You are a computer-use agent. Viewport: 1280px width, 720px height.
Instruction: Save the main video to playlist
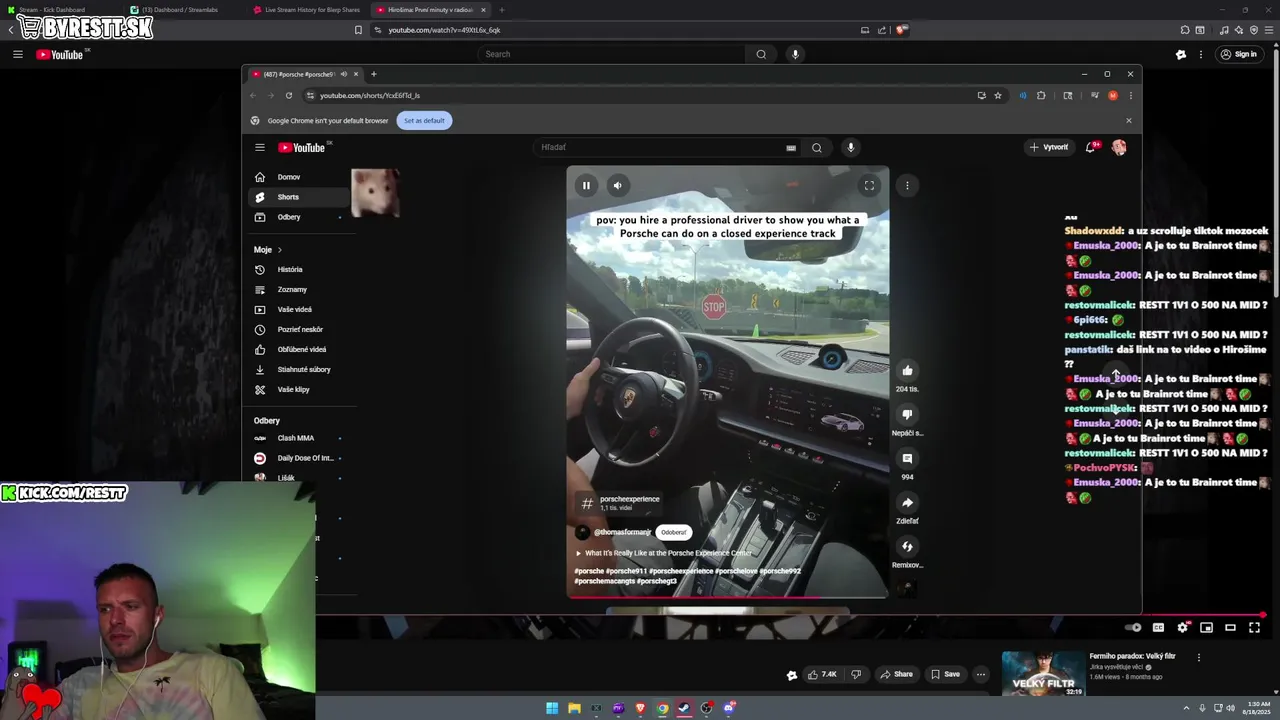[x=945, y=674]
